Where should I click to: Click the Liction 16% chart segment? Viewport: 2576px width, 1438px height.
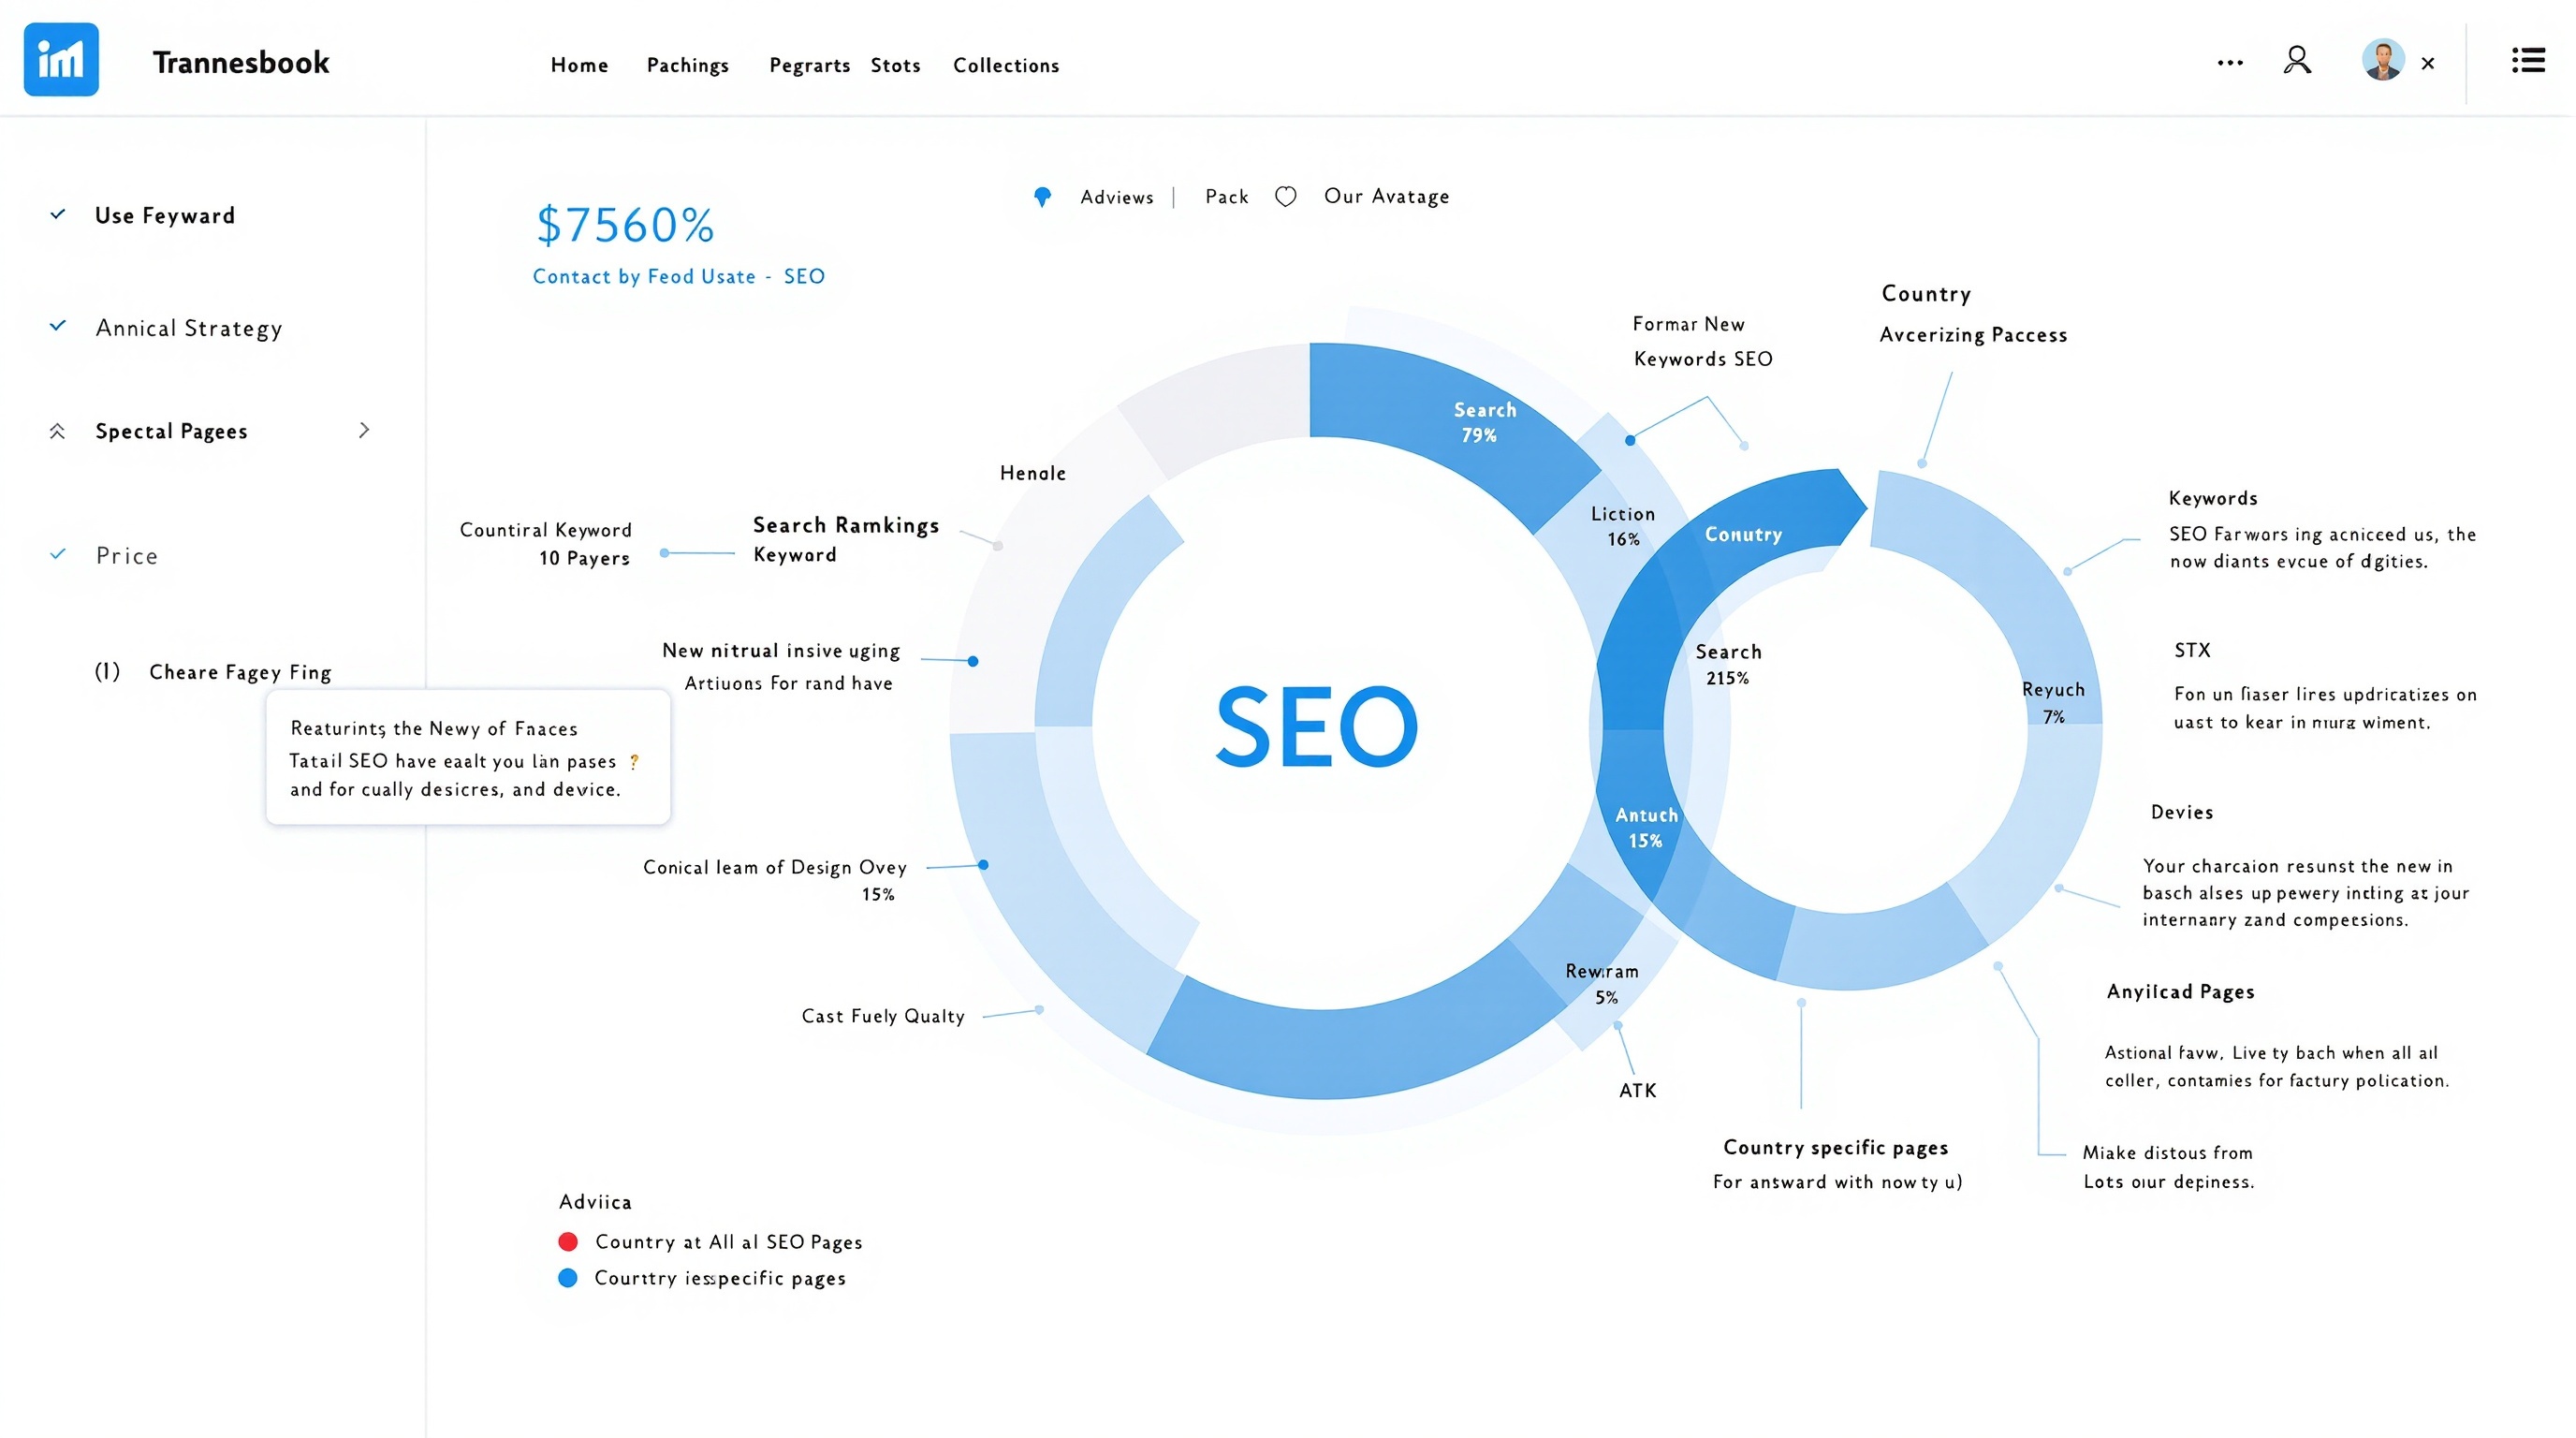[1622, 526]
